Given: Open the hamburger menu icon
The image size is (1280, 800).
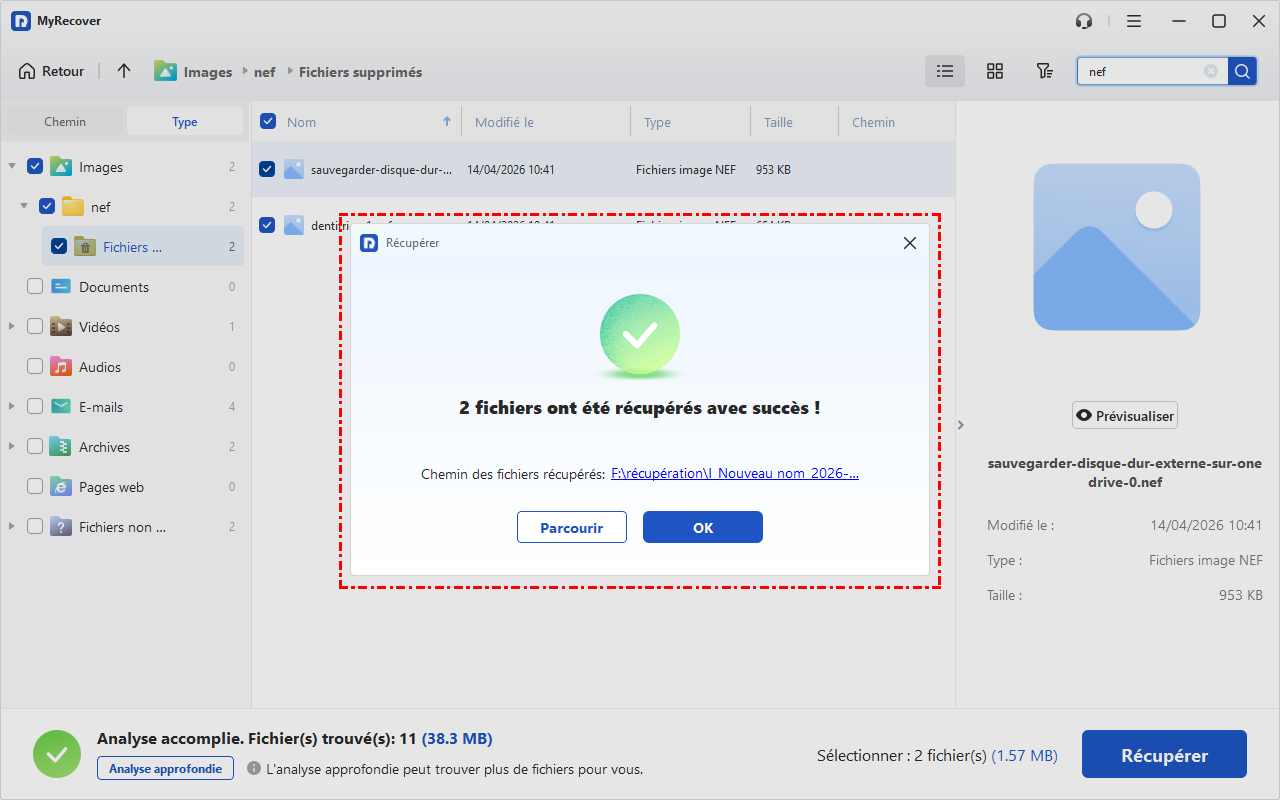Looking at the screenshot, I should click(x=1133, y=21).
